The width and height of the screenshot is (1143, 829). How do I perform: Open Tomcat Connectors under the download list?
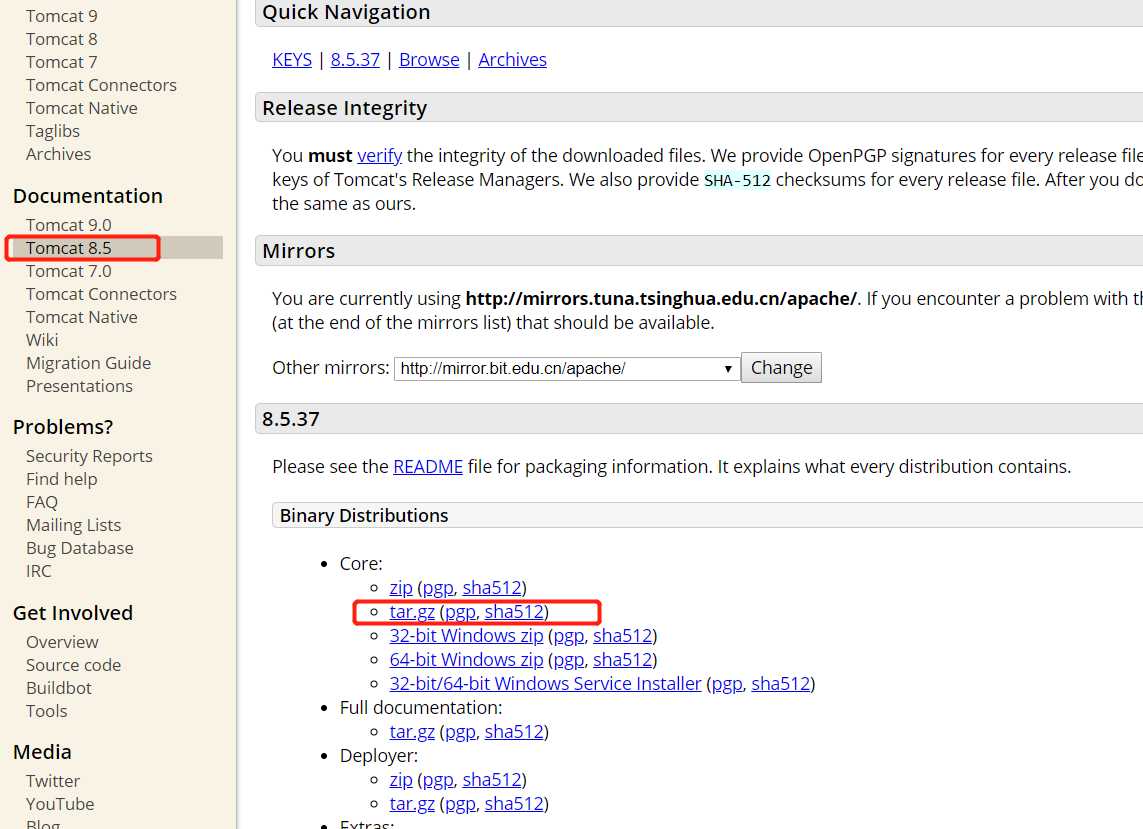101,85
